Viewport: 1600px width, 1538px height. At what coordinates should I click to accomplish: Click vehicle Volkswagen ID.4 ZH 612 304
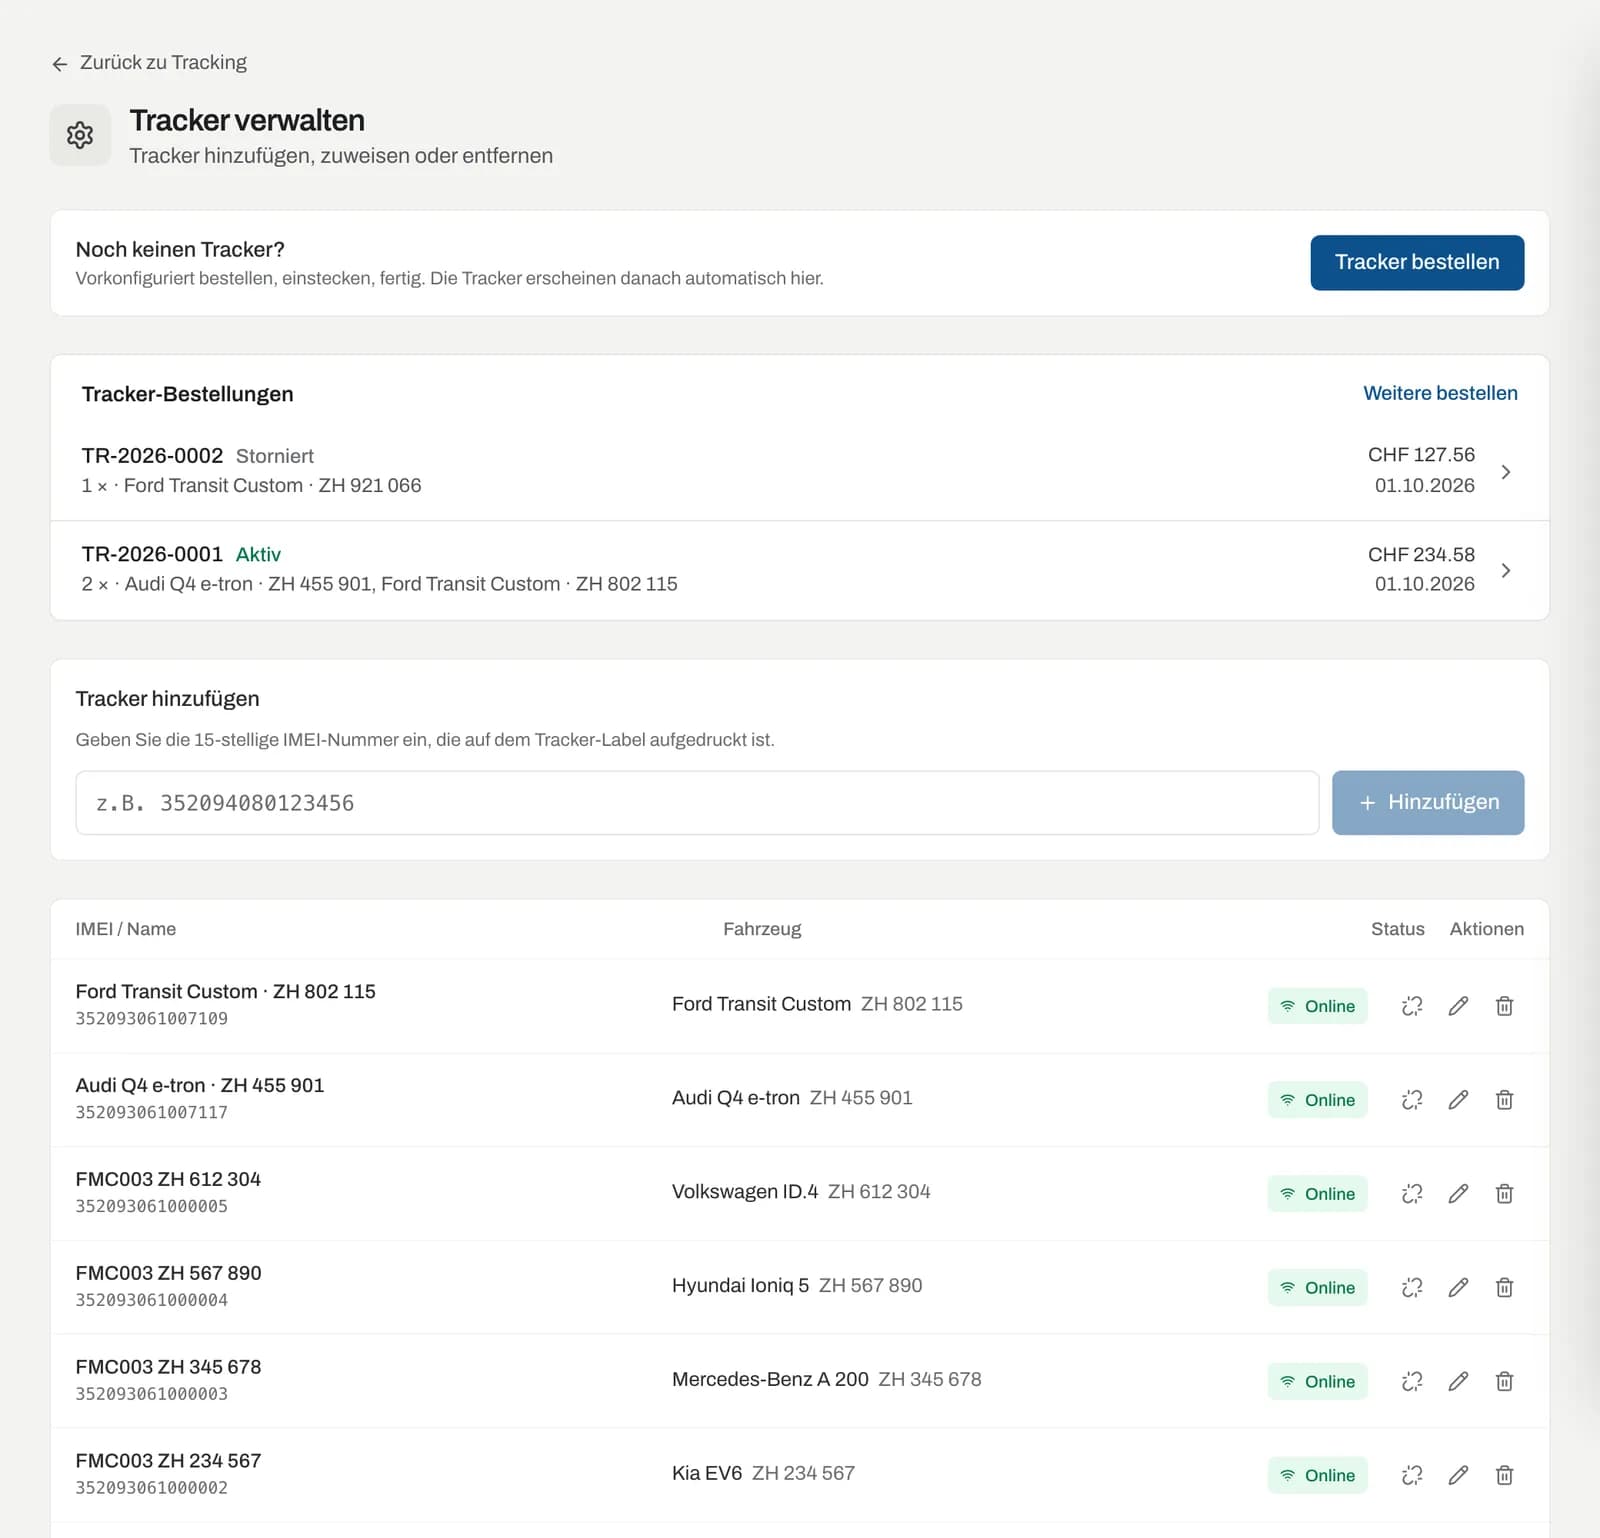click(801, 1192)
